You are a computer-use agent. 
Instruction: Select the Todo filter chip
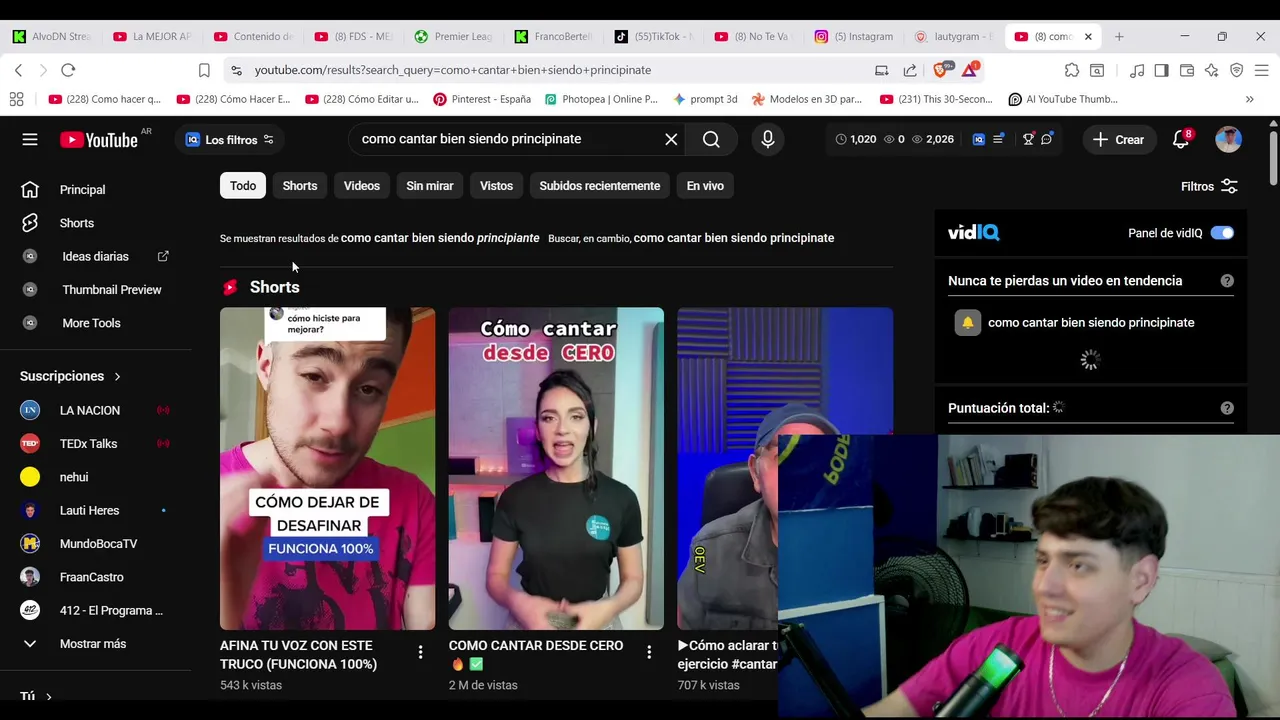[x=243, y=186]
